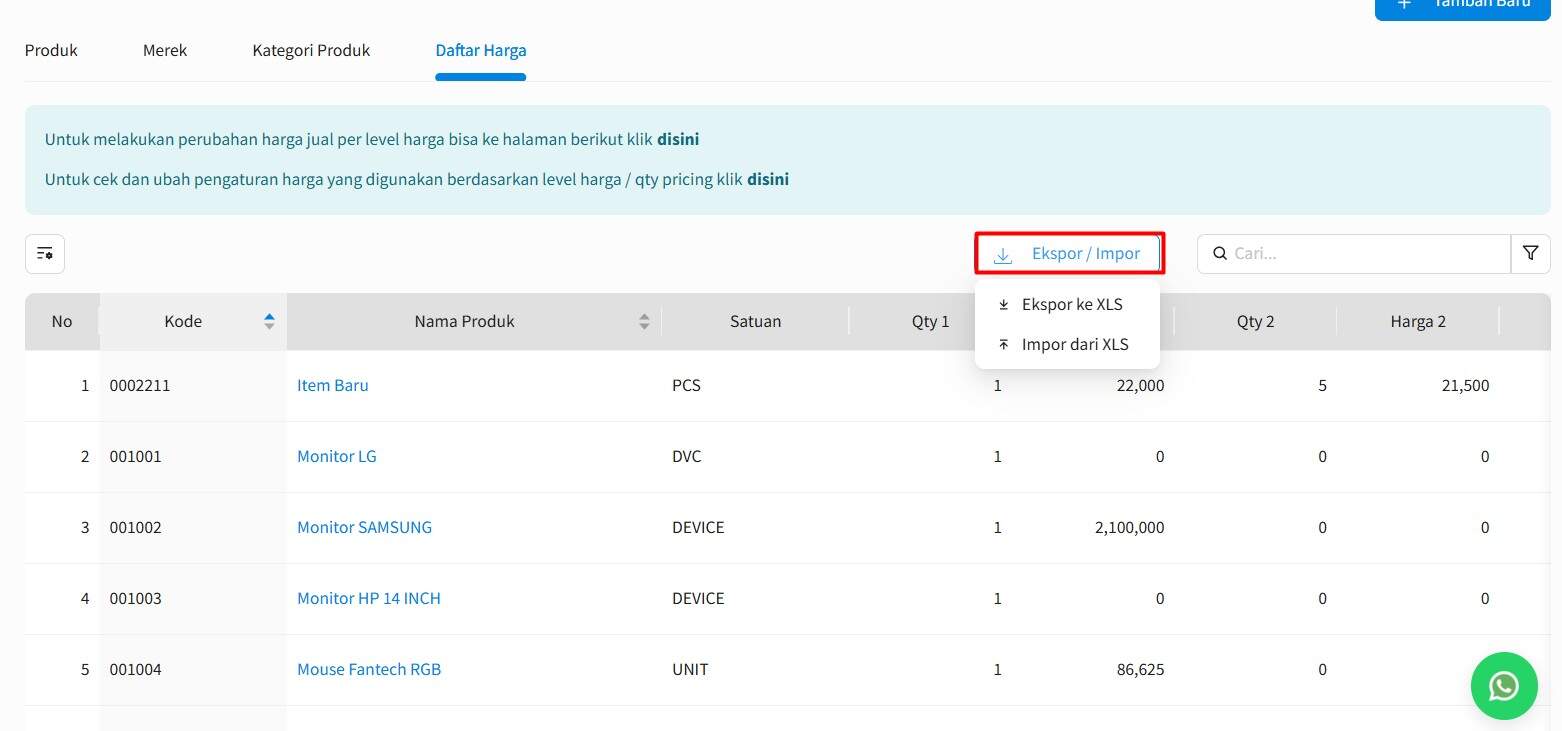1562x731 pixels.
Task: Open the Kategori Produk tab
Action: coord(311,50)
